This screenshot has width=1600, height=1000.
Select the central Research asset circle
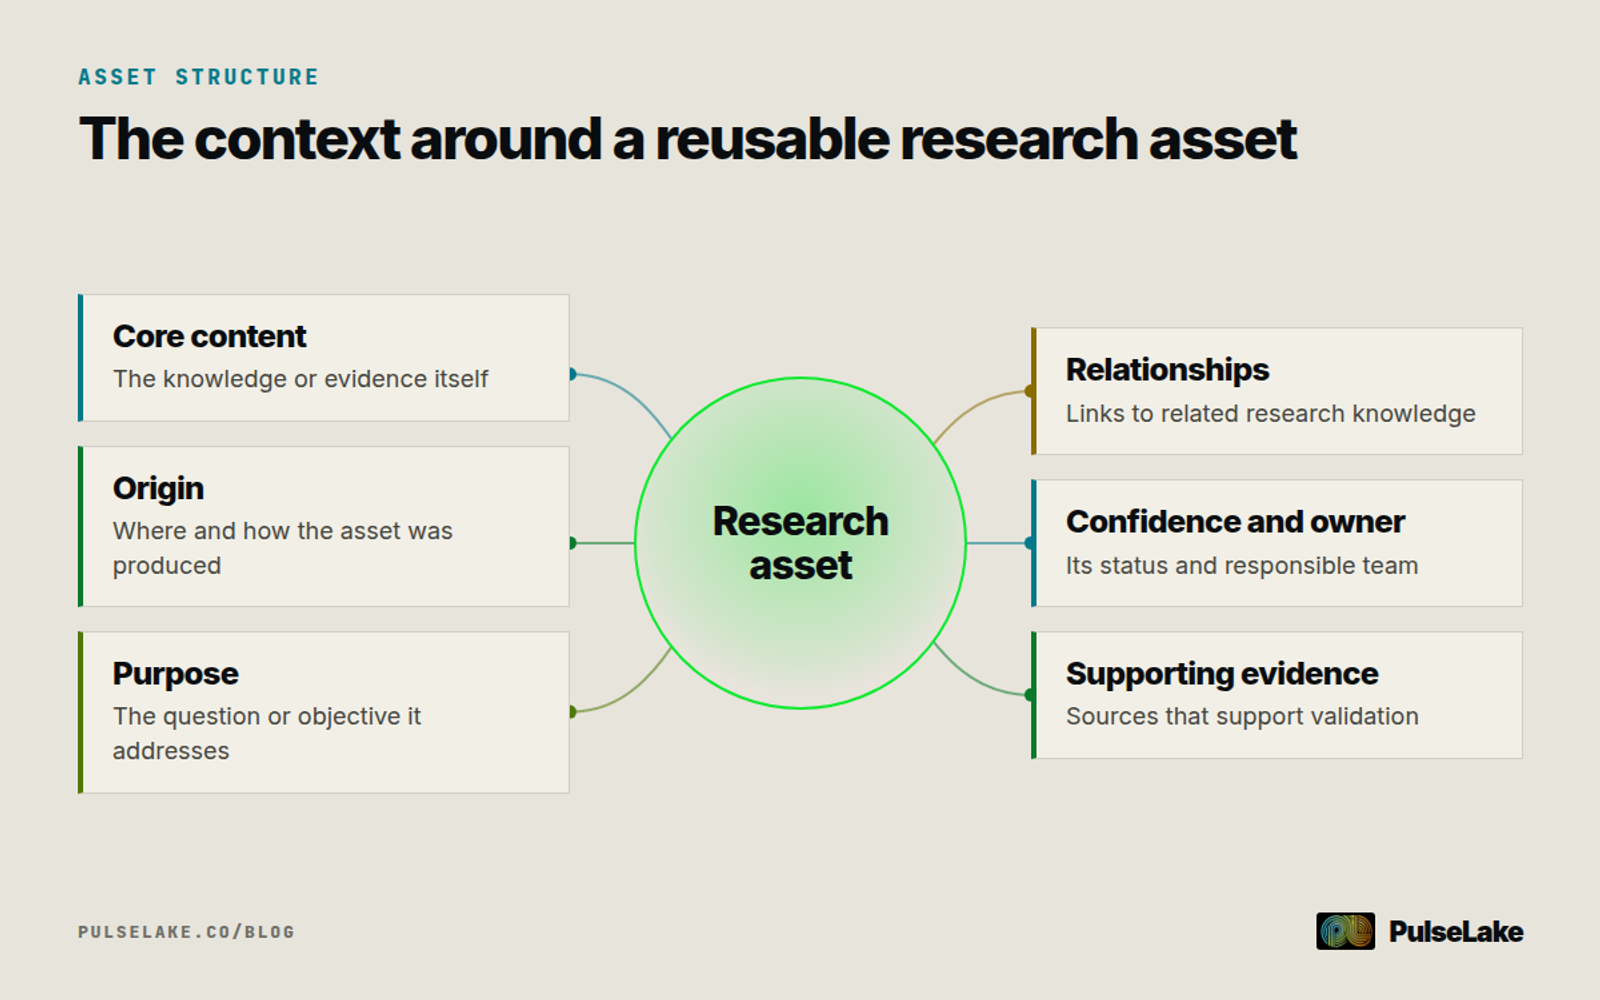click(x=800, y=543)
